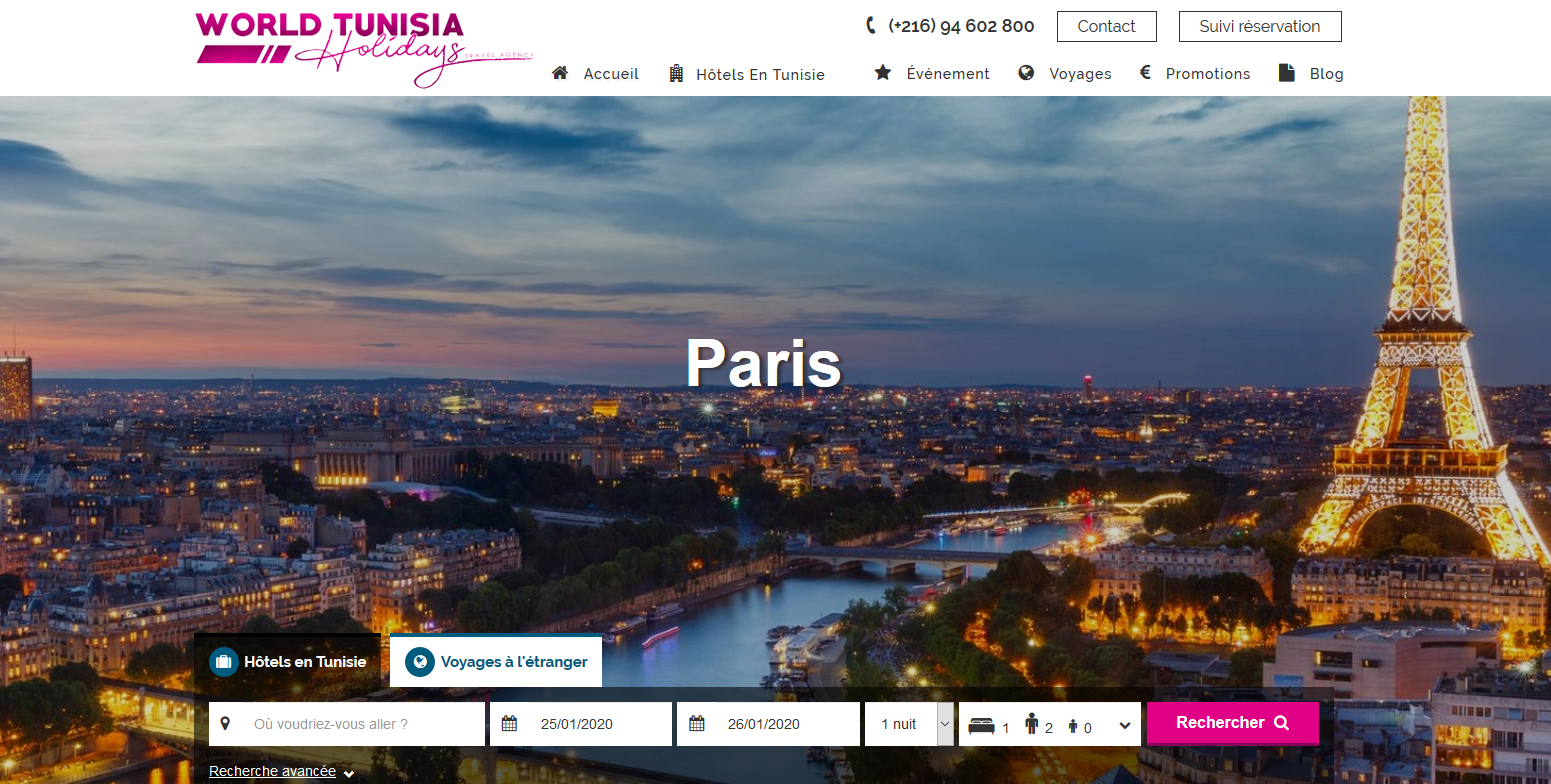Open the Promotions menu item
This screenshot has width=1551, height=784.
[1207, 74]
